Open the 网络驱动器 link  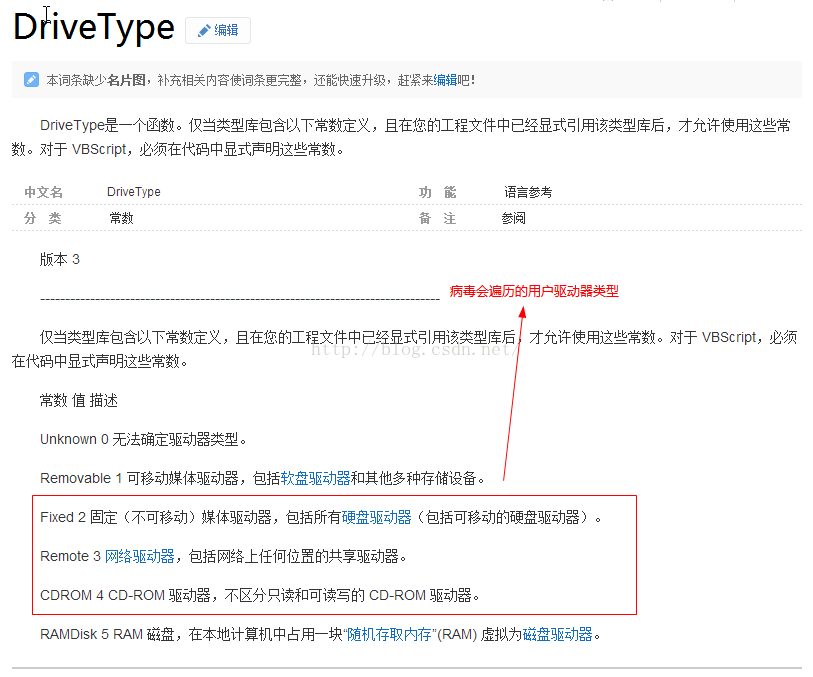139,556
